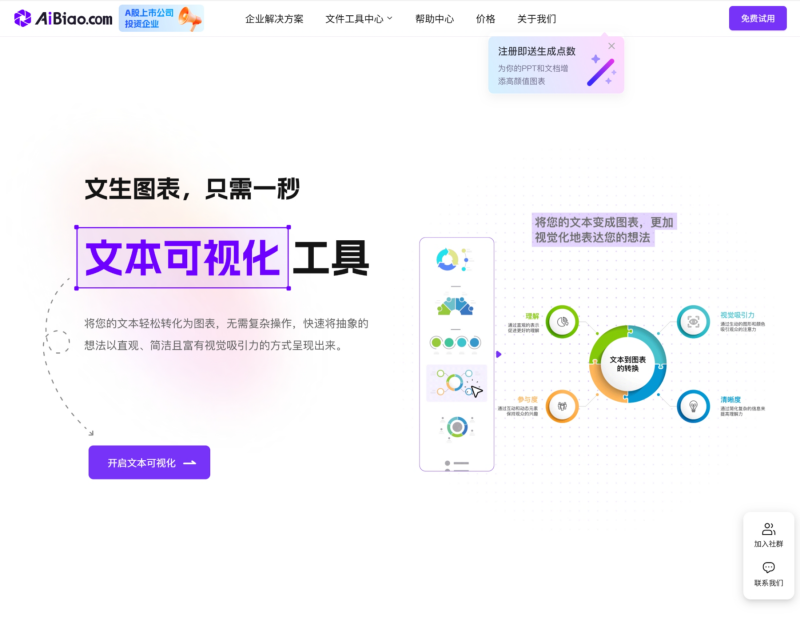Click the green pie chart icon for 理解
This screenshot has height=617, width=800.
pos(562,322)
